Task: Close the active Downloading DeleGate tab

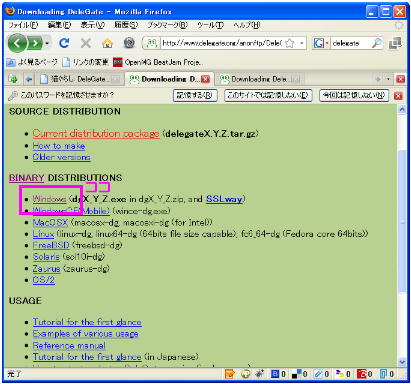Action: [x=206, y=79]
